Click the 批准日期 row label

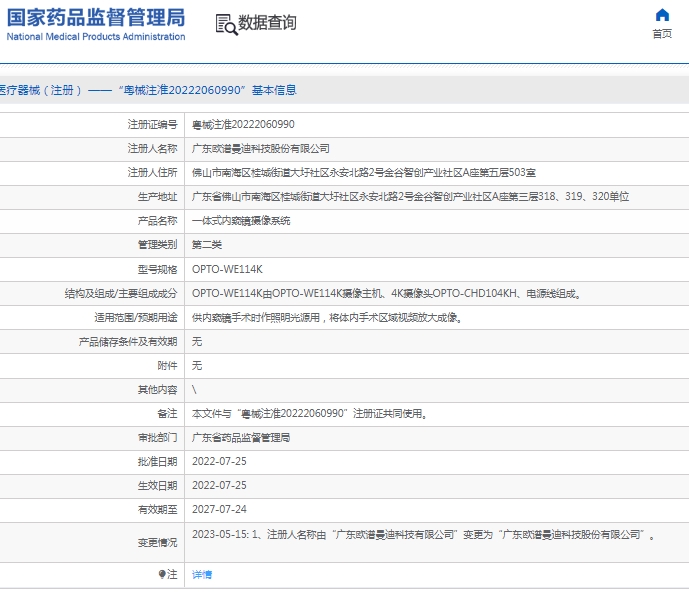click(x=157, y=461)
